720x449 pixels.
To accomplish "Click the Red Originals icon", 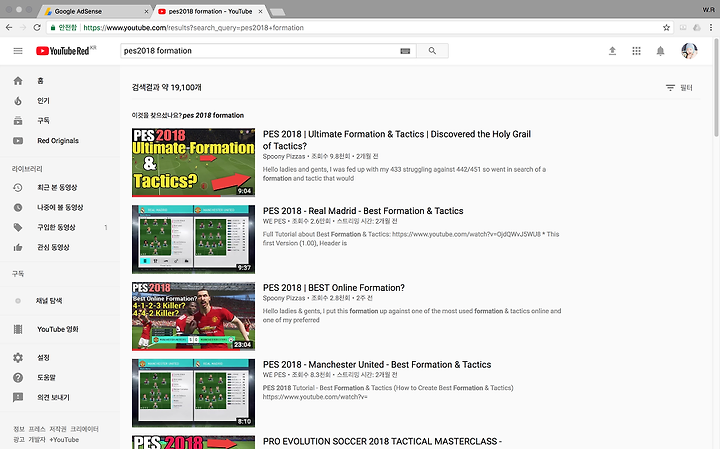I will [x=18, y=140].
